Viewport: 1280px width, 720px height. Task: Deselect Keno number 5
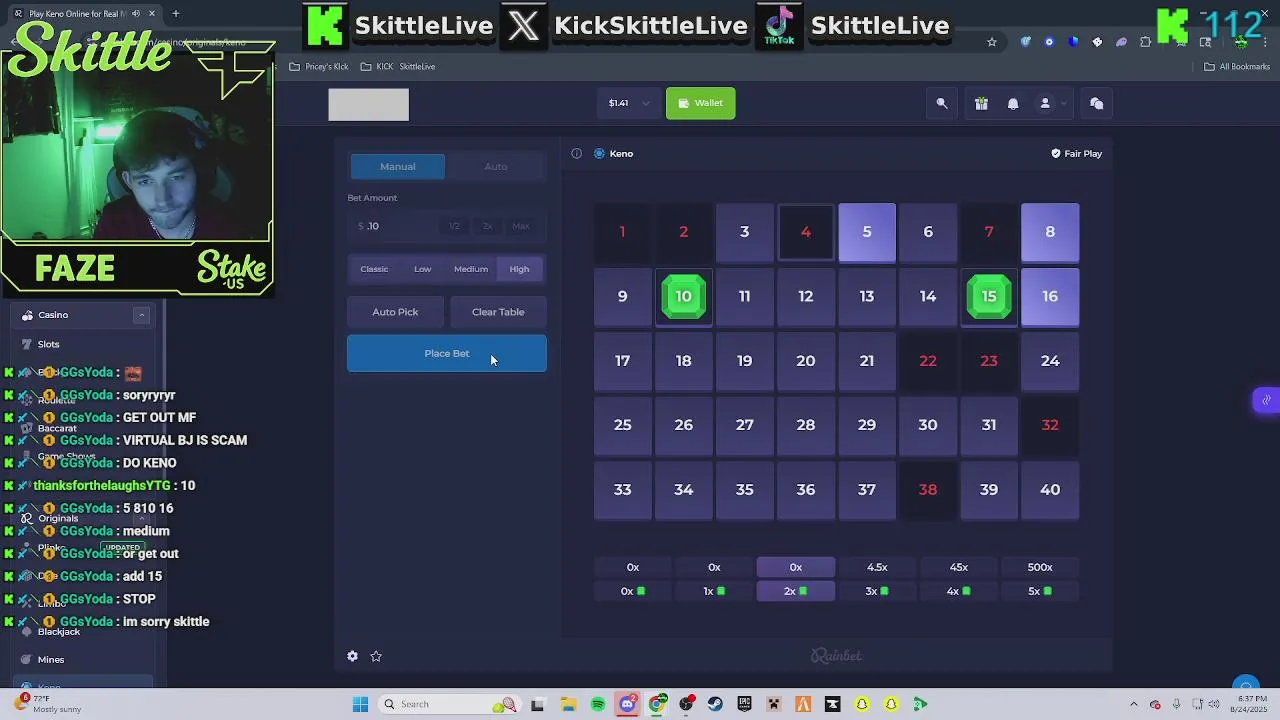coord(867,232)
